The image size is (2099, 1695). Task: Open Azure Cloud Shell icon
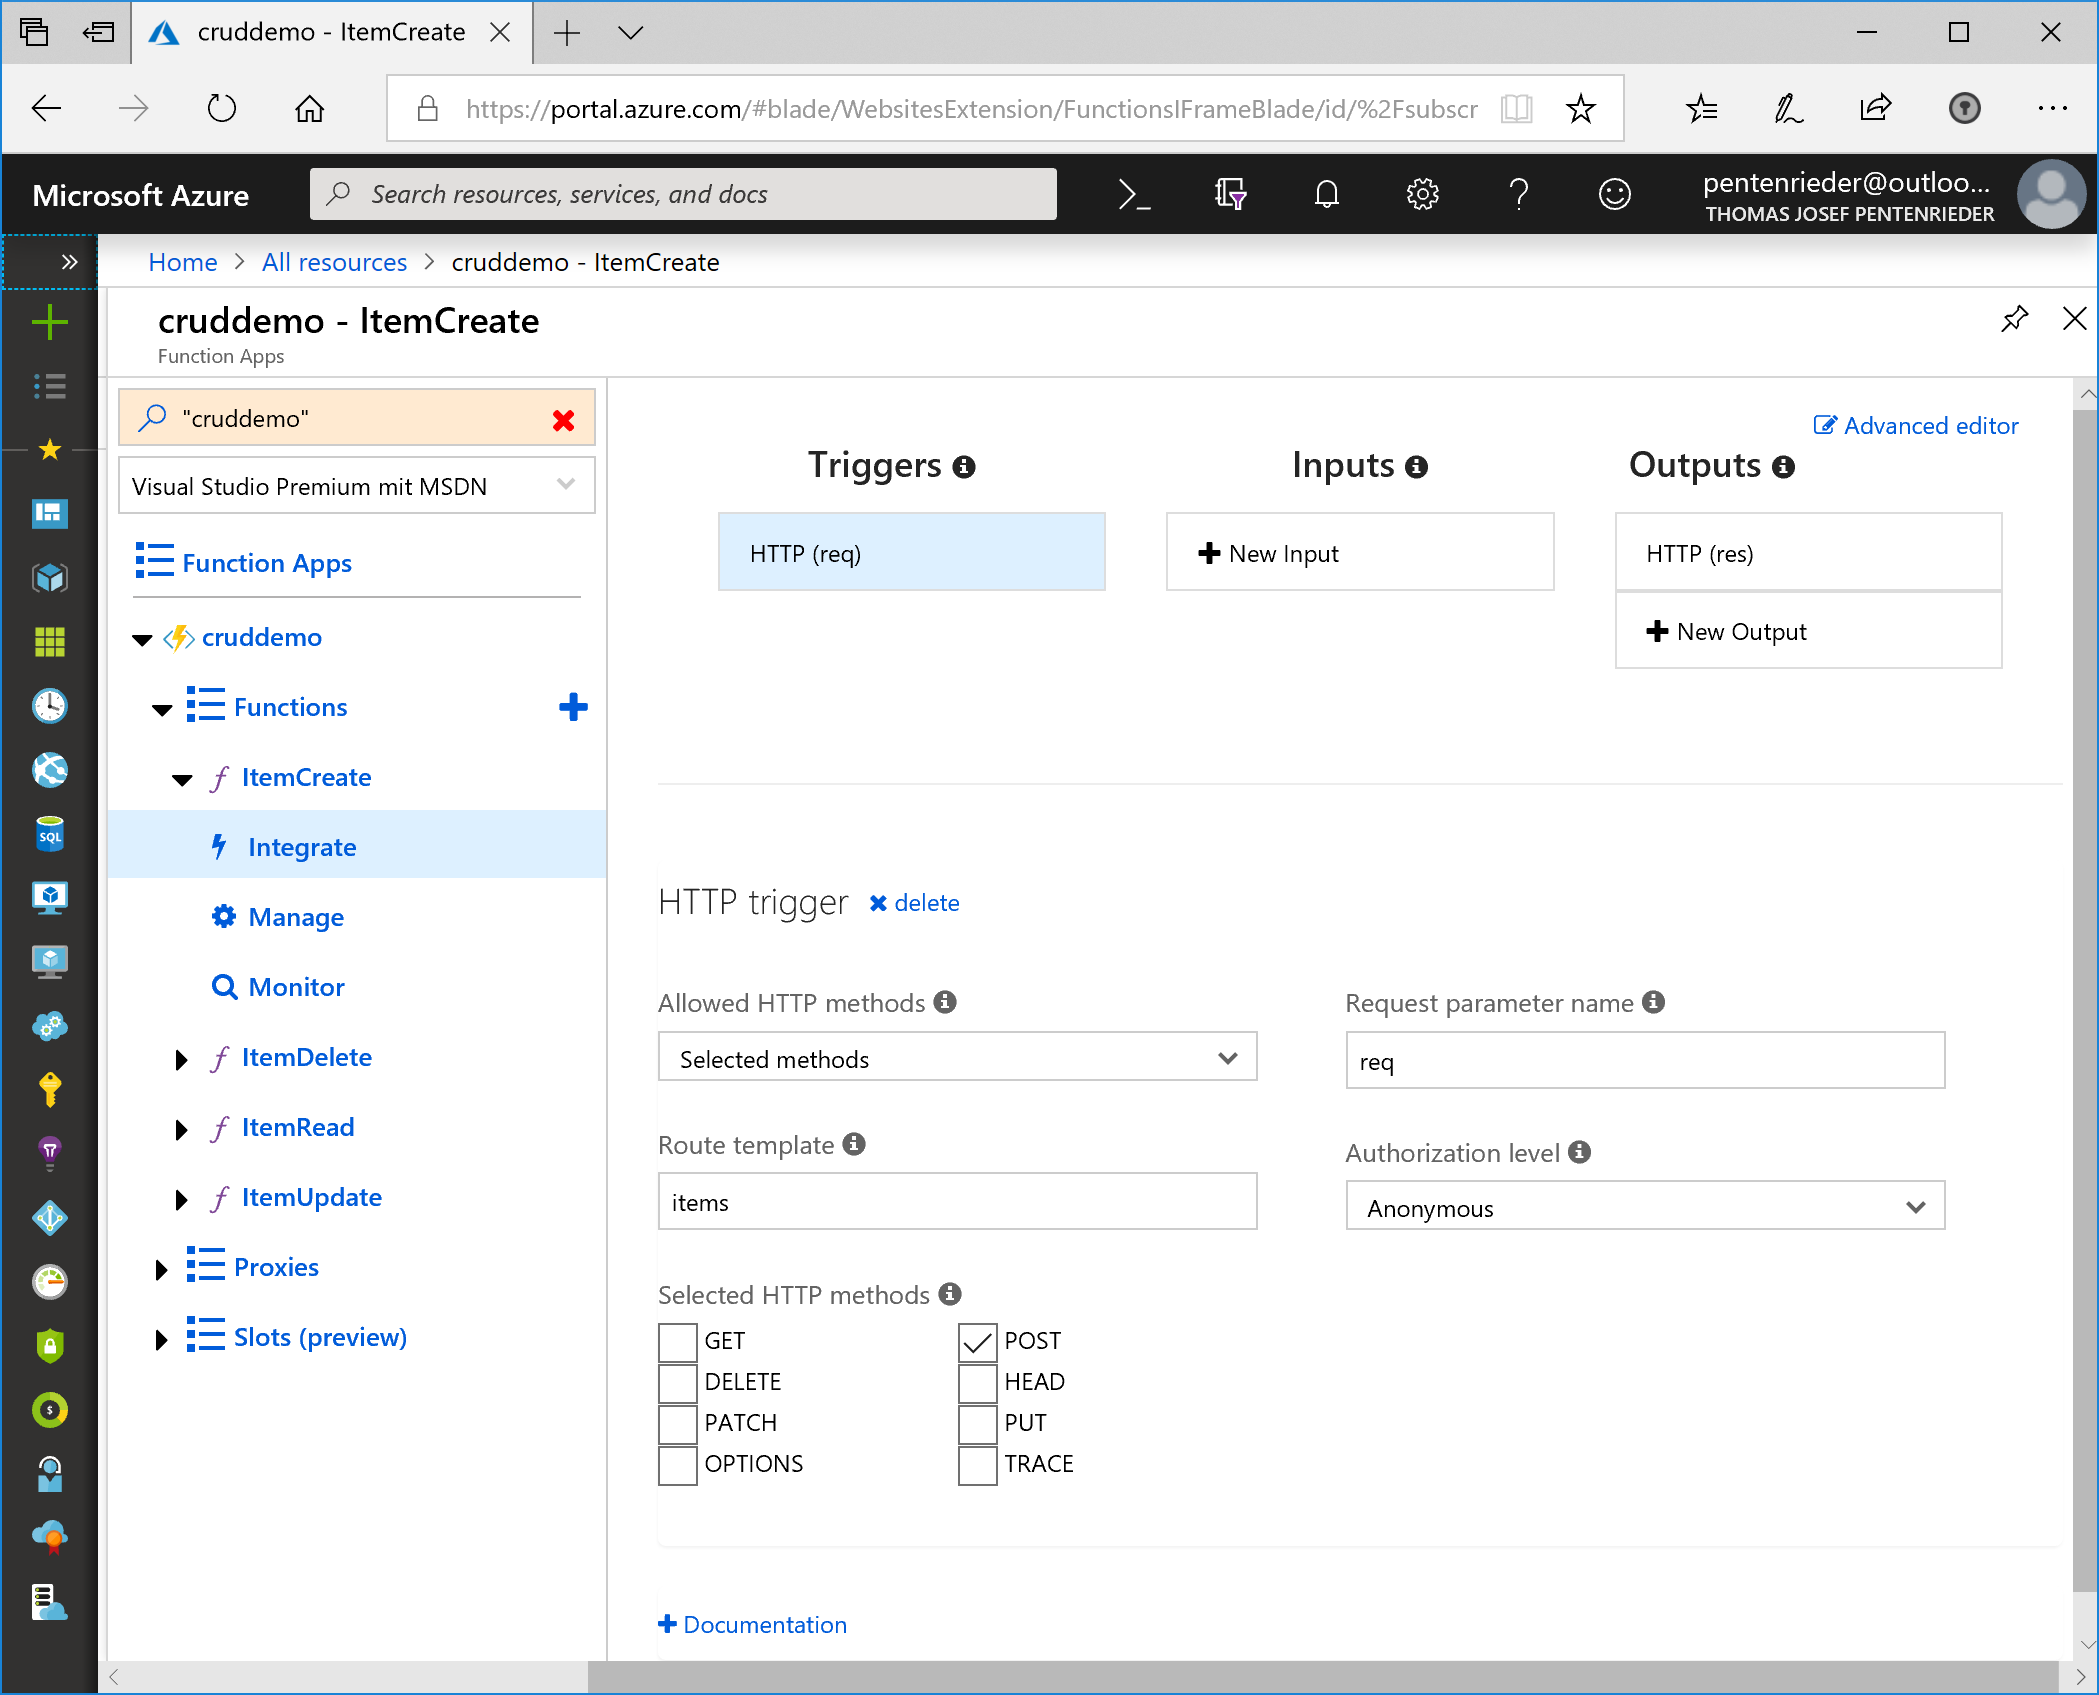click(1133, 194)
